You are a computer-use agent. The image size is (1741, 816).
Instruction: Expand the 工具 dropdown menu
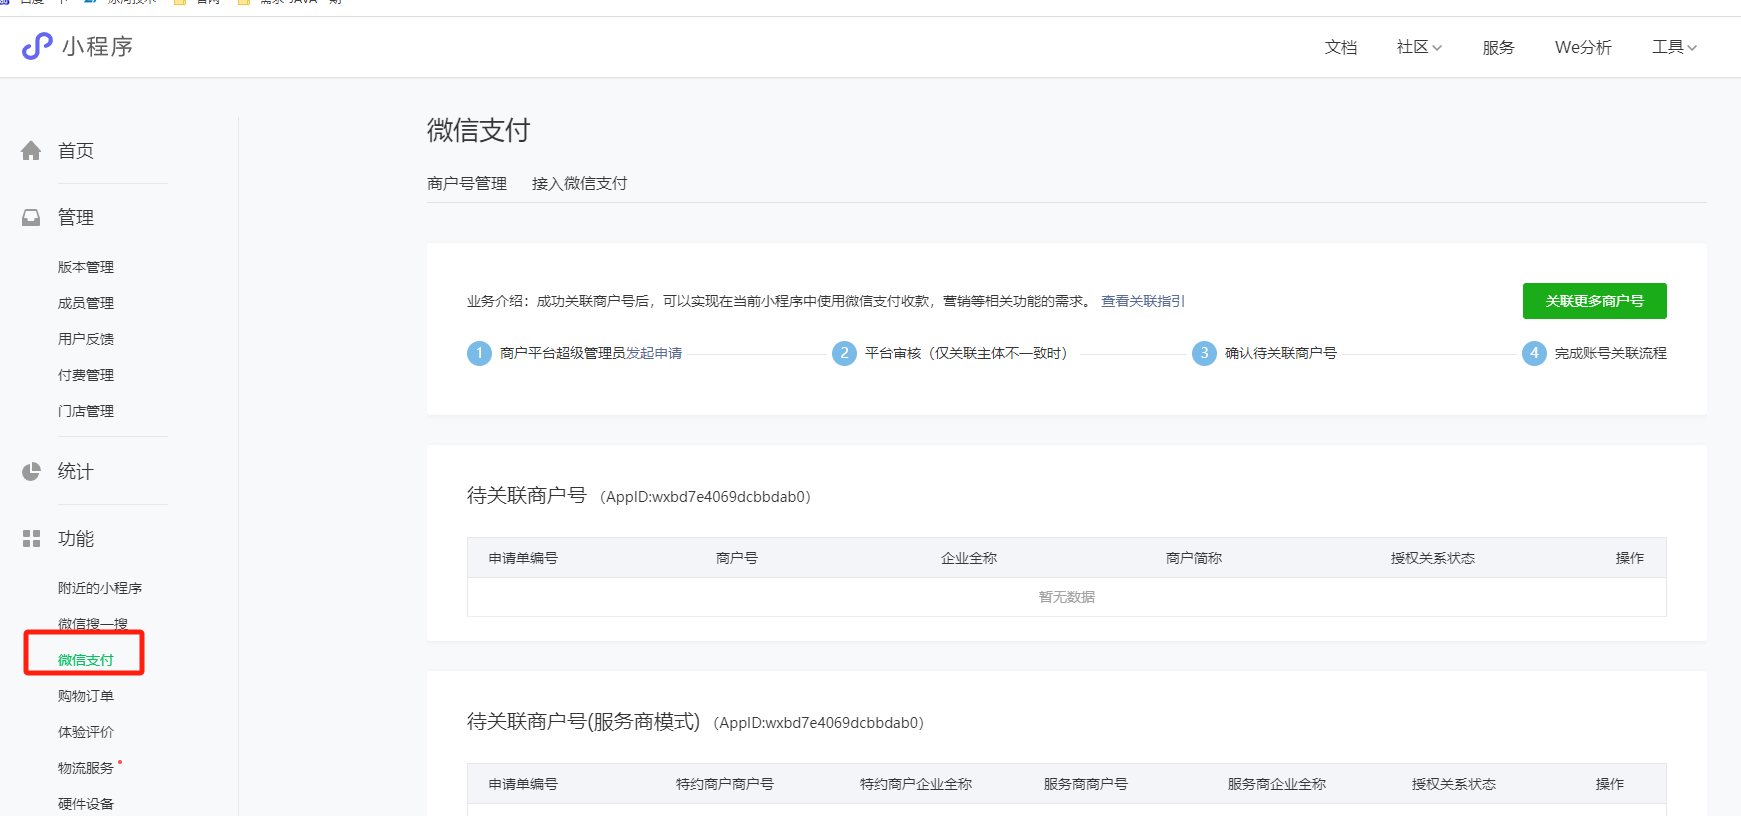pyautogui.click(x=1674, y=47)
